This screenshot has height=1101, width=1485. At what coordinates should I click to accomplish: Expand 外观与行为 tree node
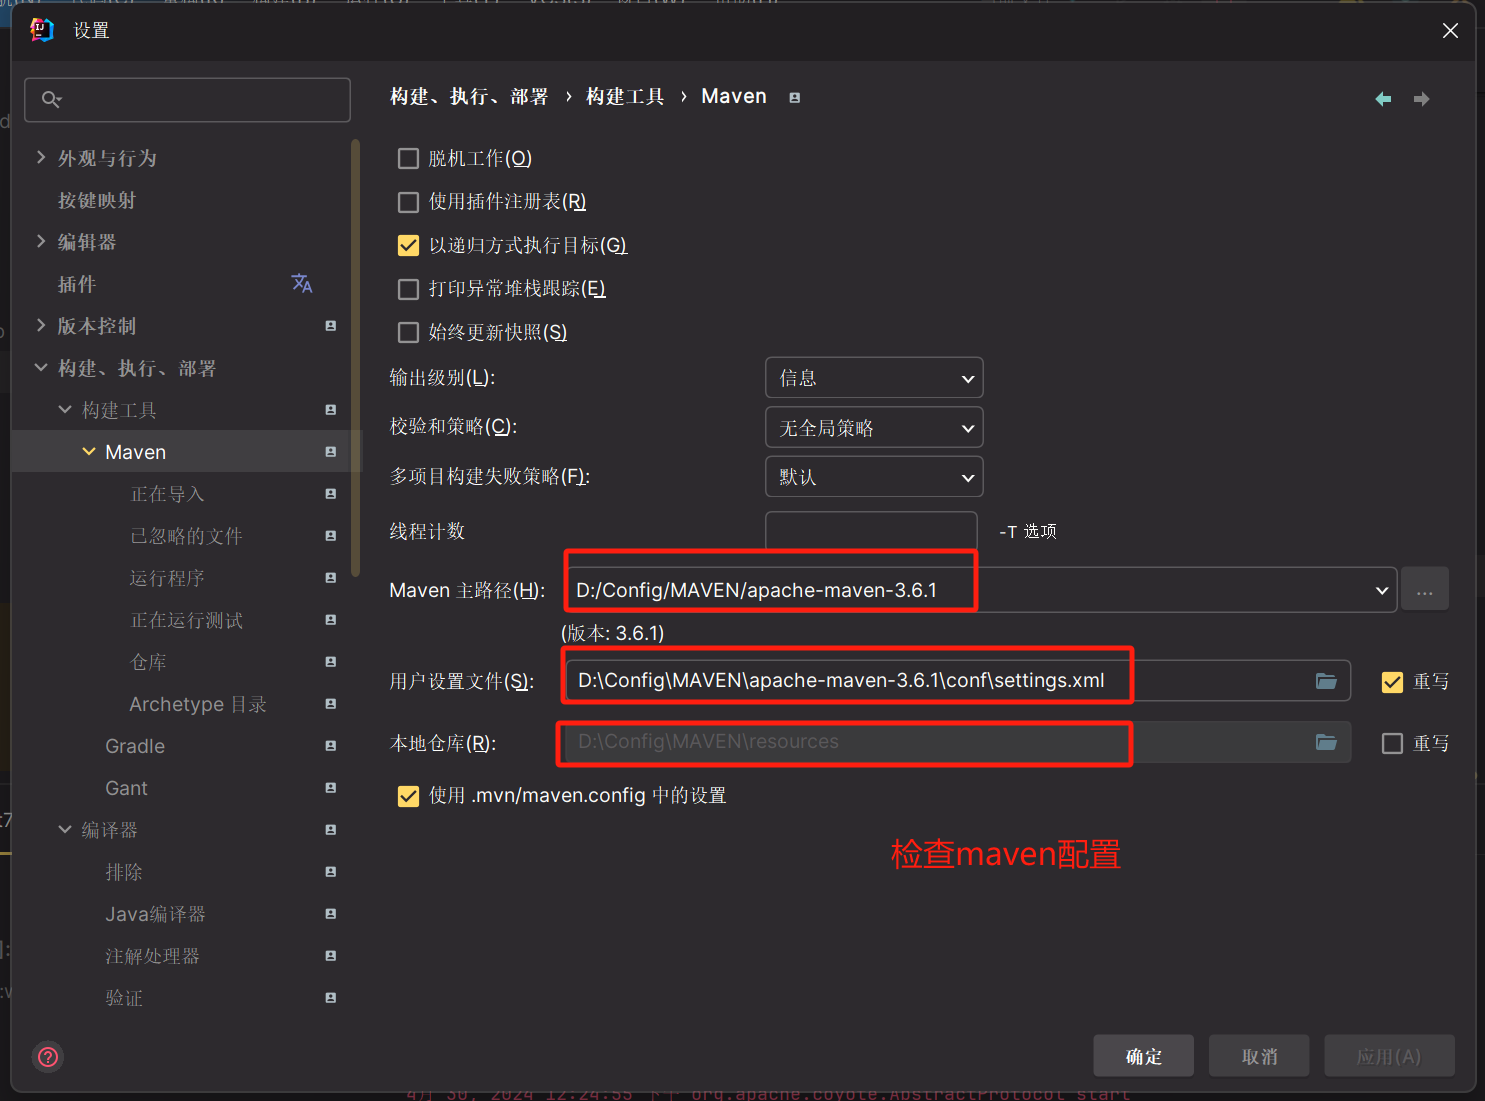pos(41,157)
